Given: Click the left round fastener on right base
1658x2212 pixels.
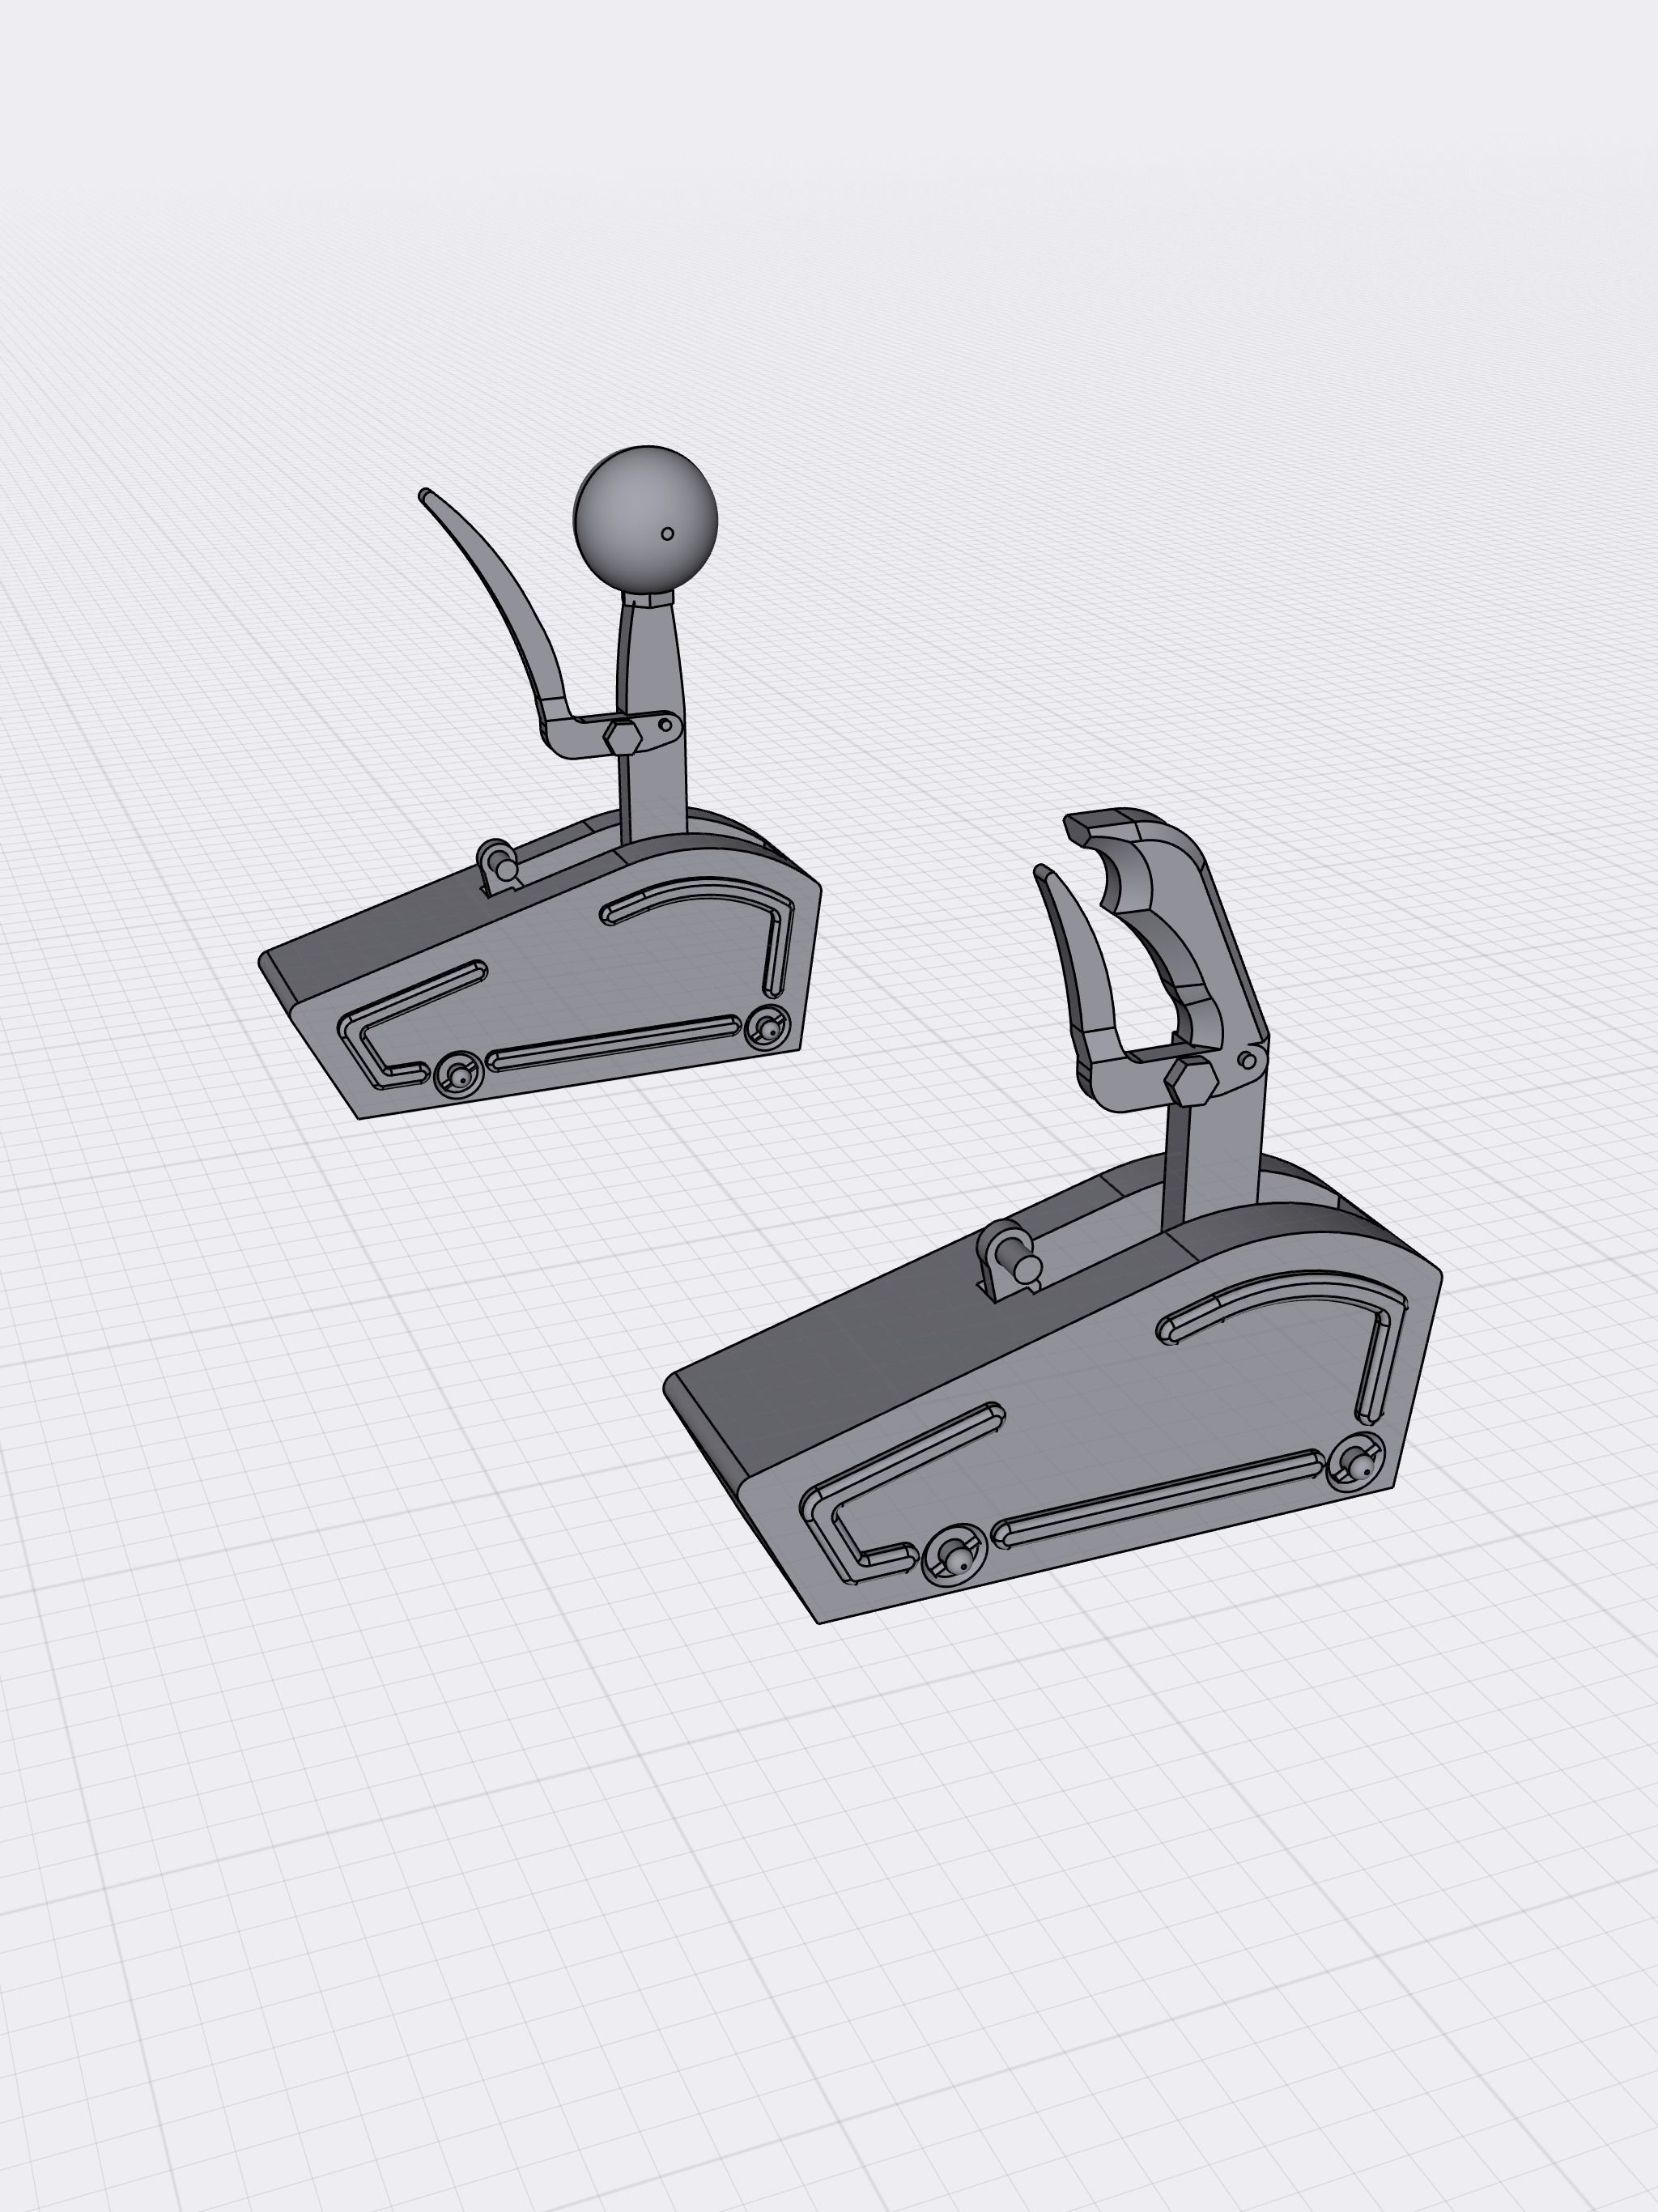Looking at the screenshot, I should pos(955,1556).
